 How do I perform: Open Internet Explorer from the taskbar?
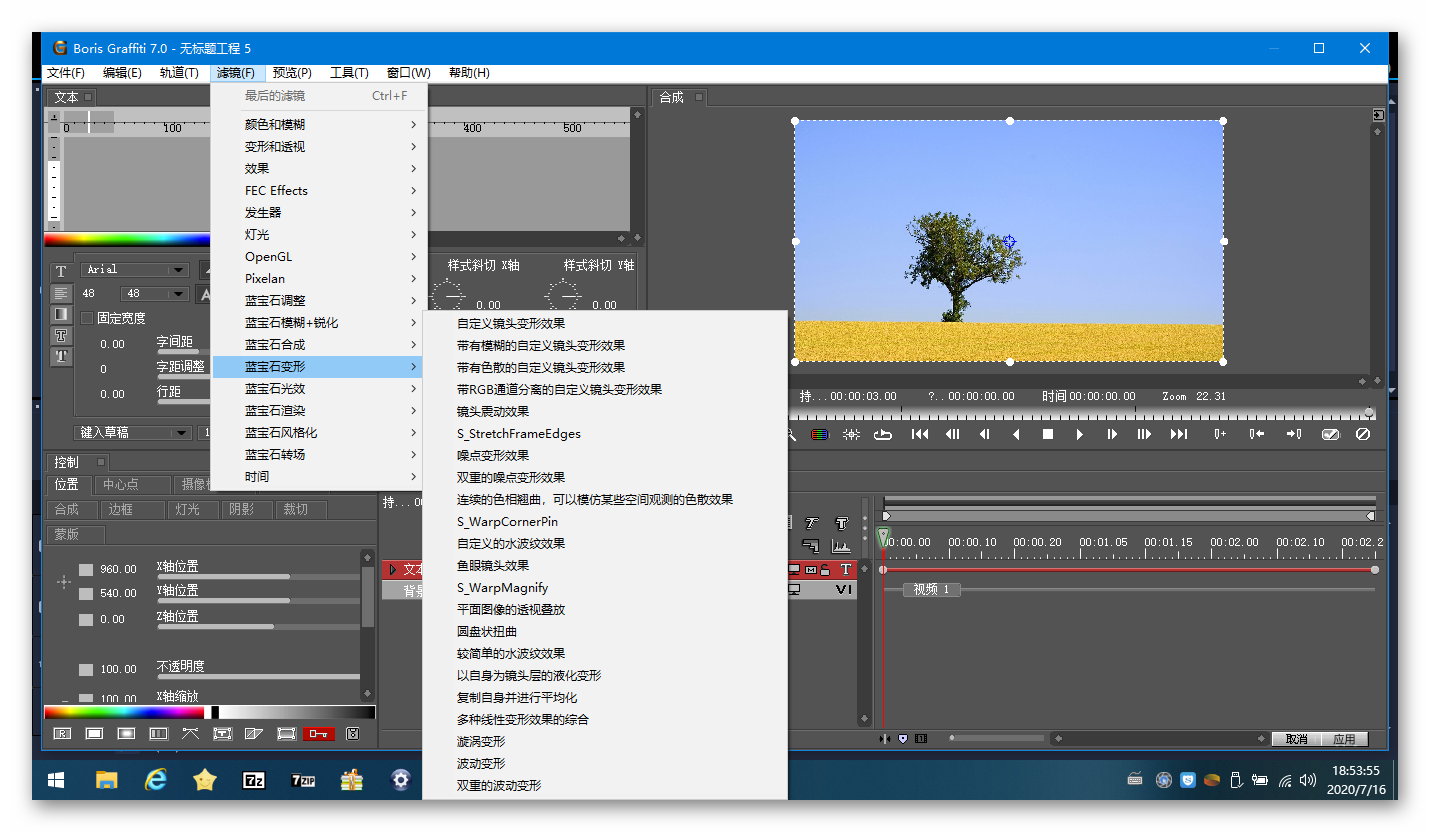(156, 779)
